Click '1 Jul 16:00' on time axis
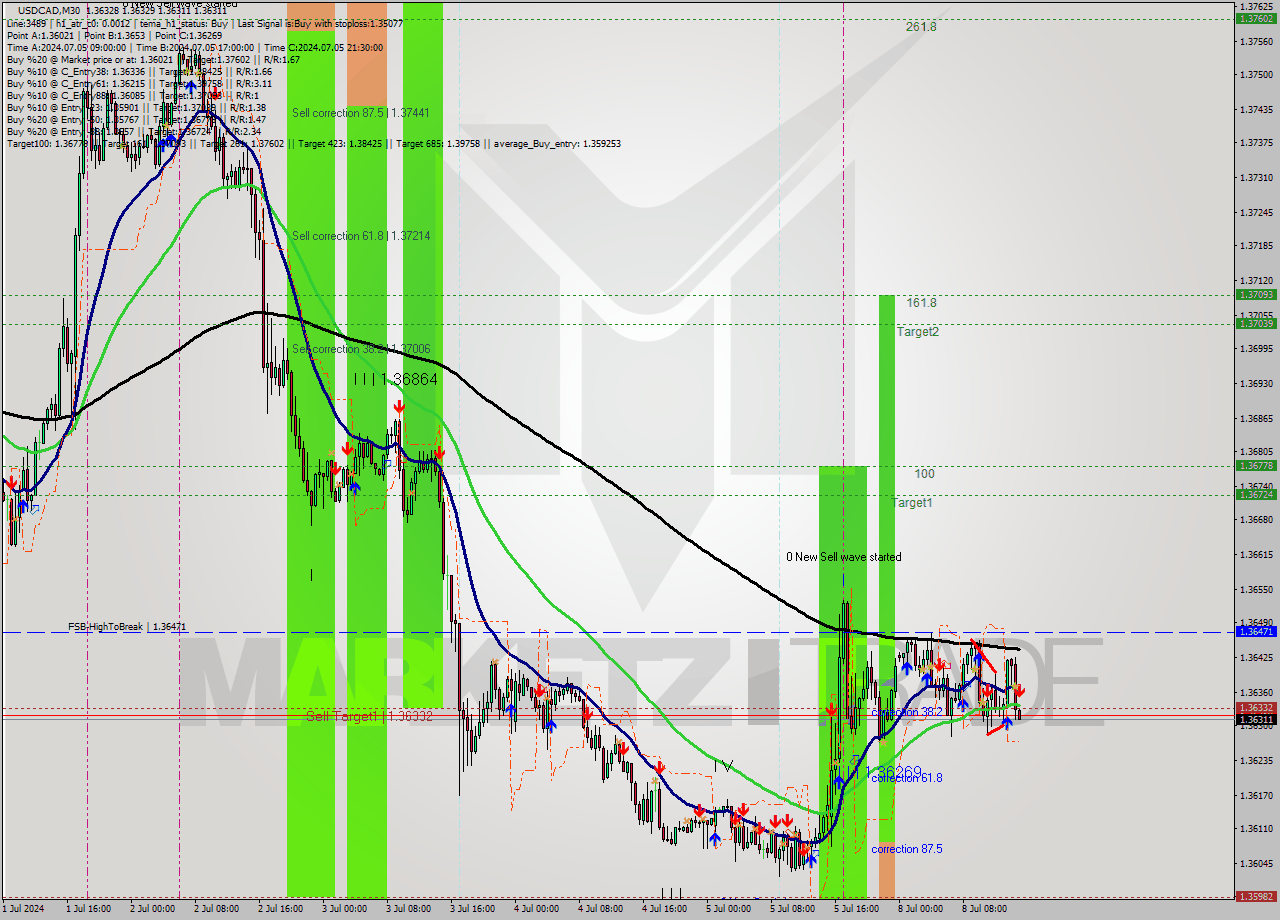 [88, 909]
